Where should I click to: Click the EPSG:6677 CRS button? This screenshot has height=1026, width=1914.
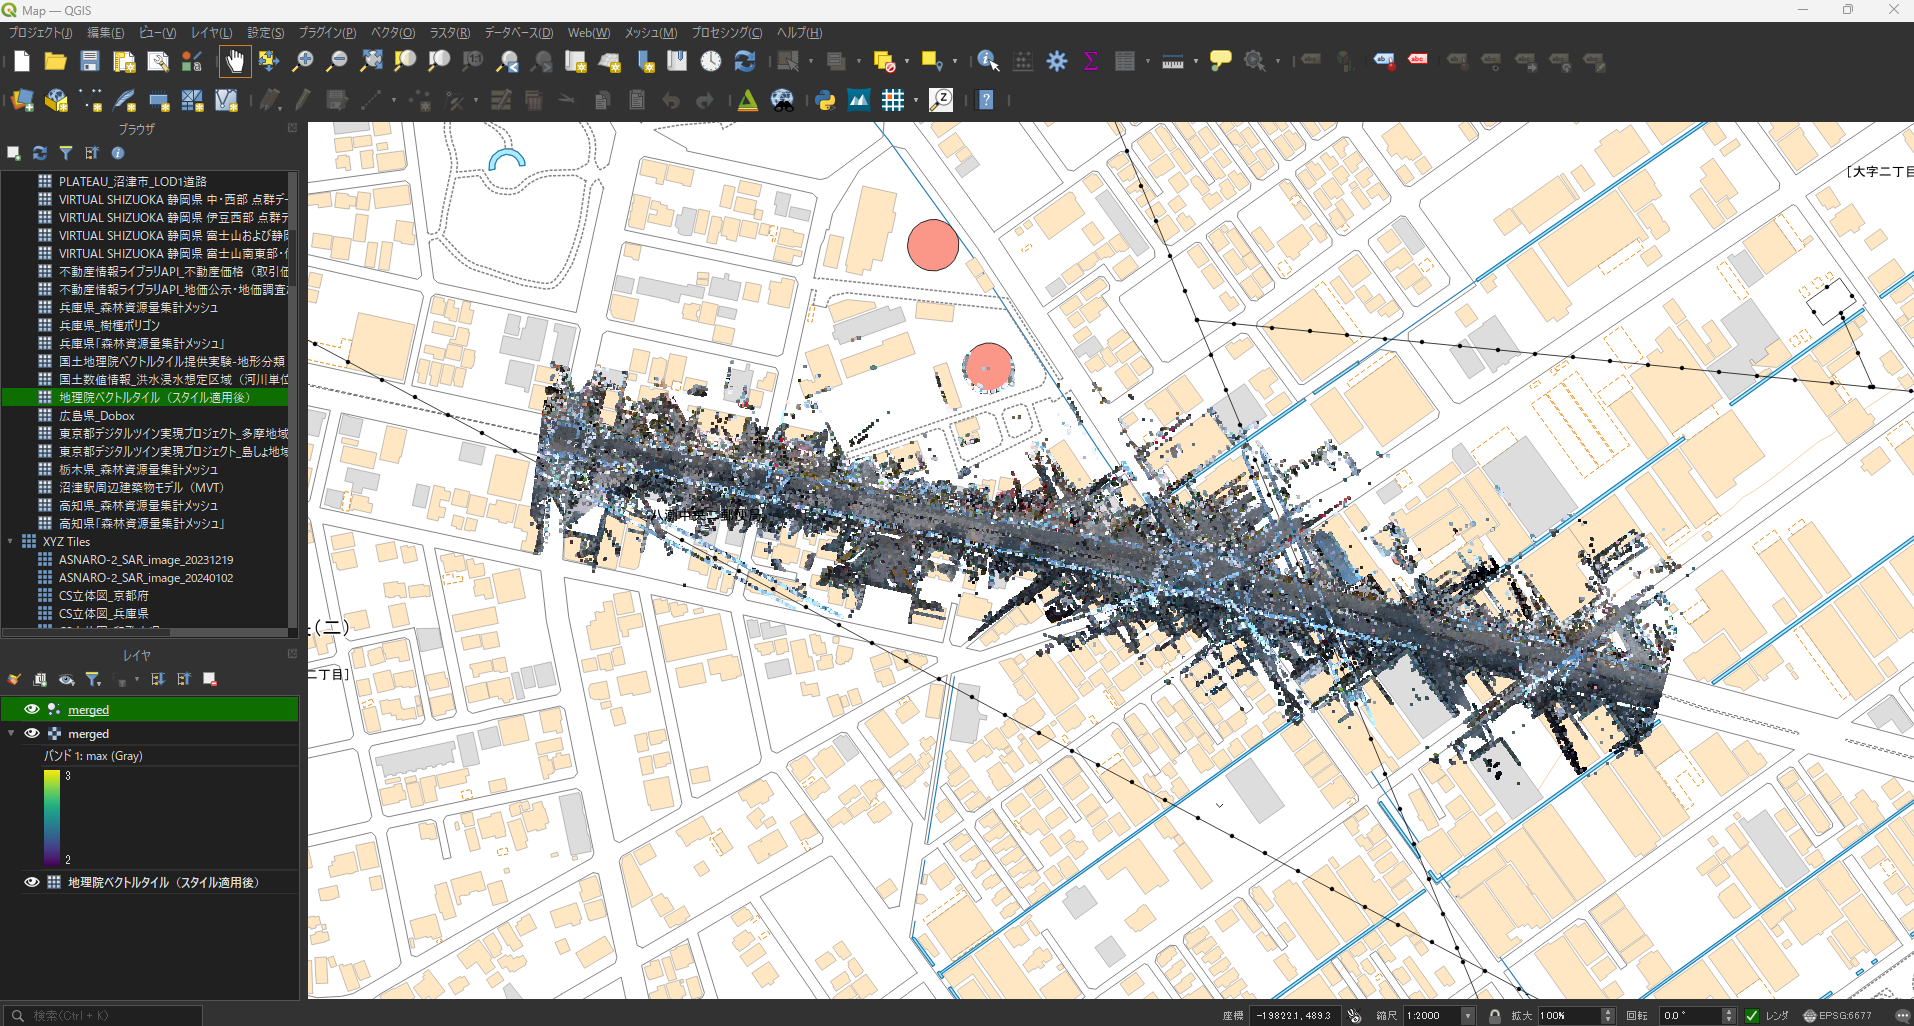click(x=1837, y=1015)
